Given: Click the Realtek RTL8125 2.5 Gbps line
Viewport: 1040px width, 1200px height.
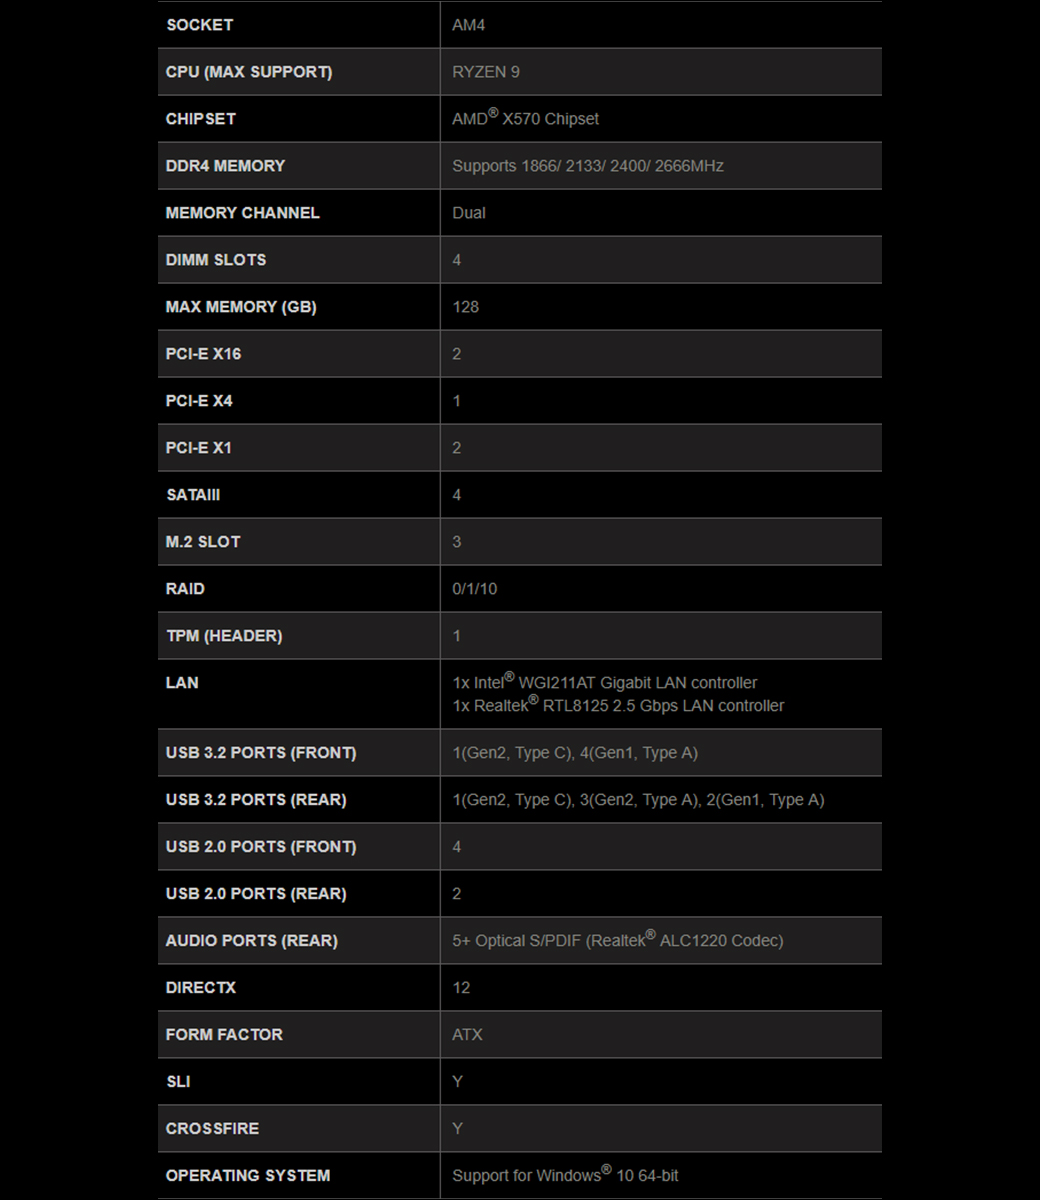Looking at the screenshot, I should [x=618, y=706].
